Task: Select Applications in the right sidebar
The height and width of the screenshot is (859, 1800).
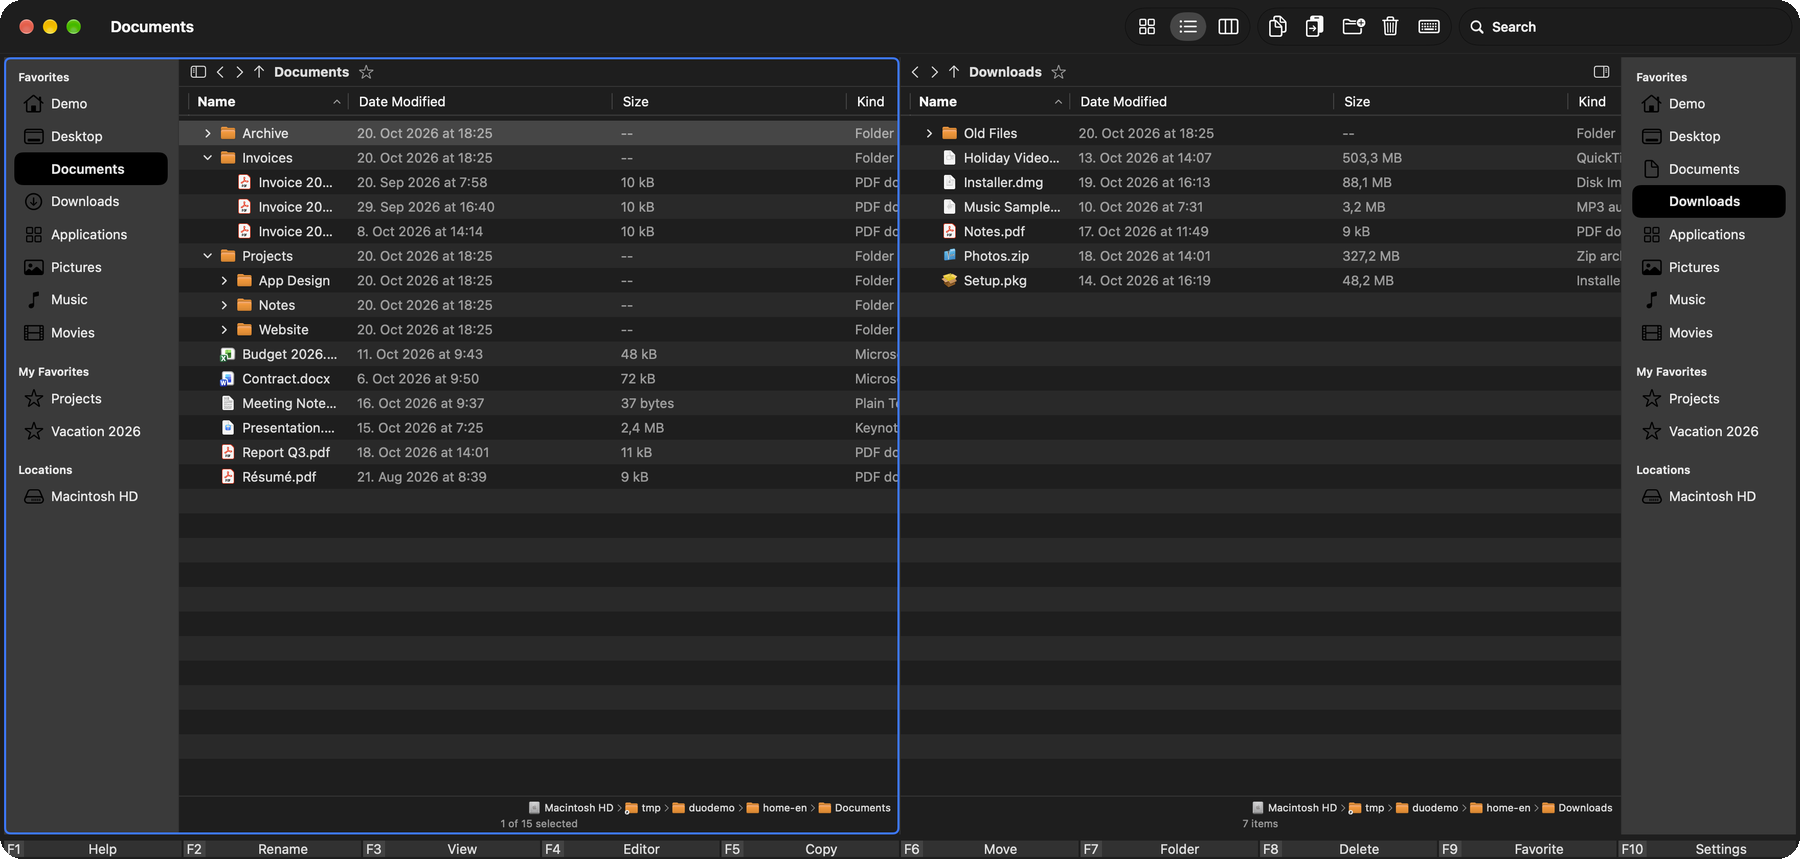Action: point(1709,235)
